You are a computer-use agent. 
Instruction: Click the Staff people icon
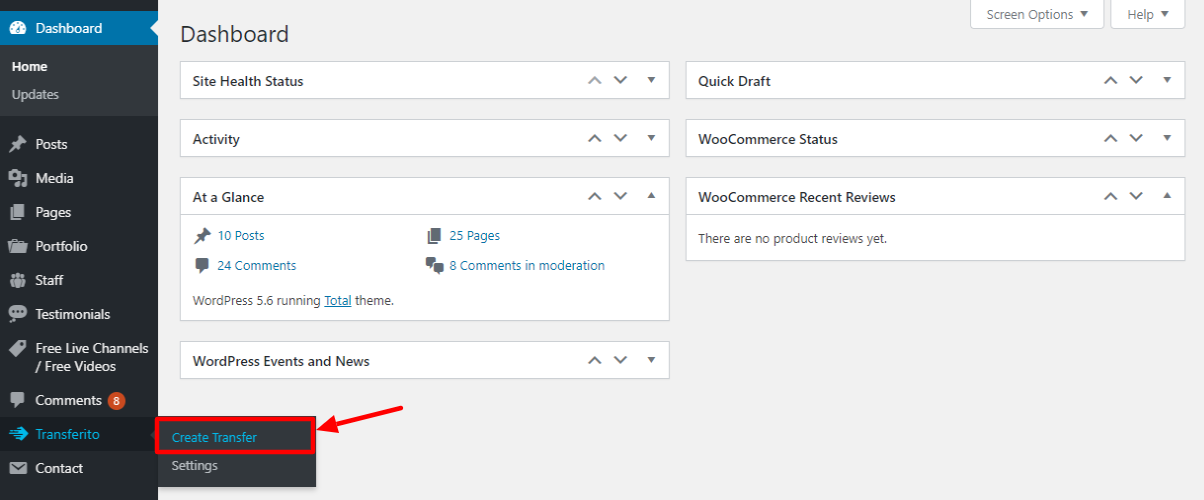point(18,280)
